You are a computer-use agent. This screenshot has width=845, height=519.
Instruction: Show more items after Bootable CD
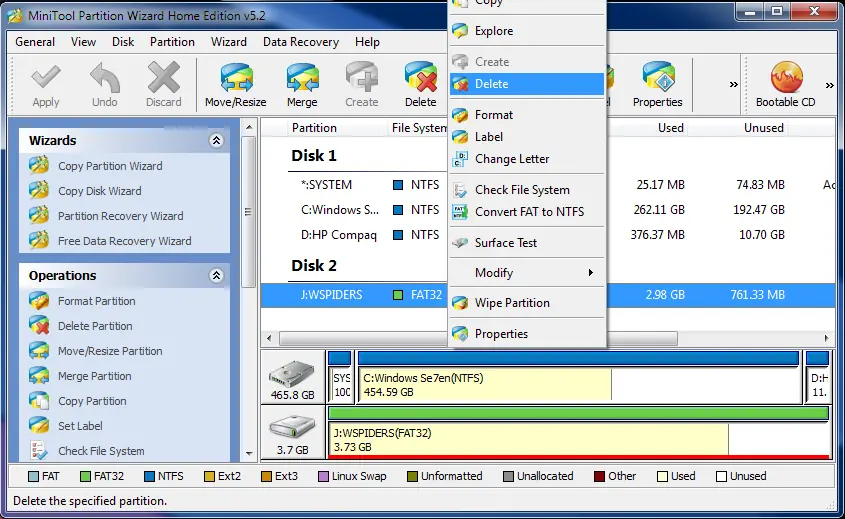(829, 85)
